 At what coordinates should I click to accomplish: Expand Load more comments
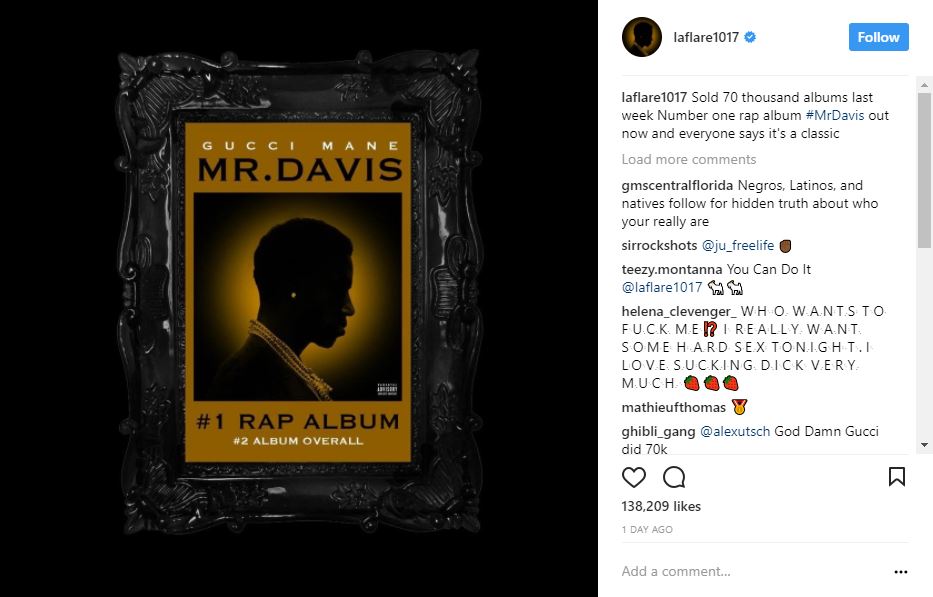(x=688, y=160)
